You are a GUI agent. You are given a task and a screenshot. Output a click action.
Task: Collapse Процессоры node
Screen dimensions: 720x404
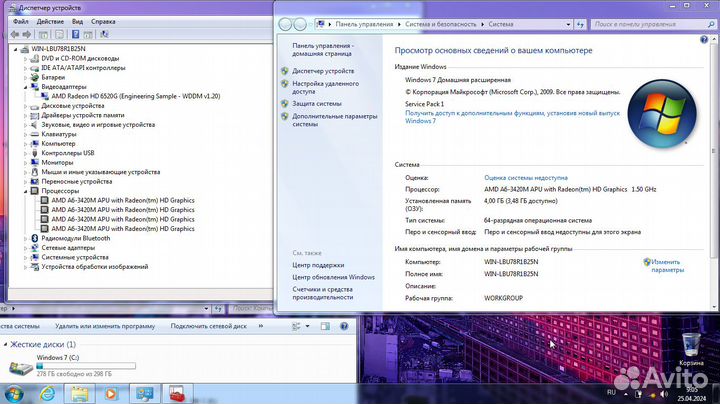(x=25, y=191)
